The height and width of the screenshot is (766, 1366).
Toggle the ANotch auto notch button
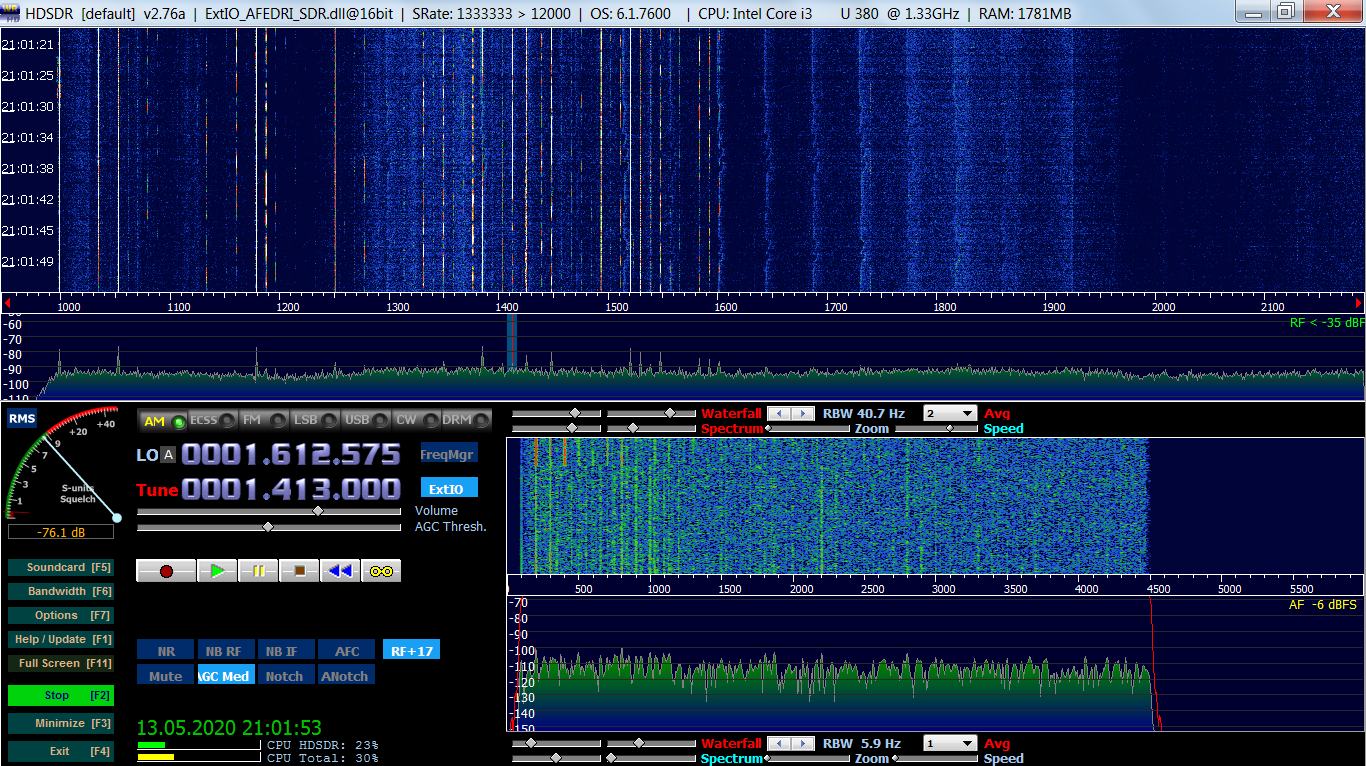pyautogui.click(x=347, y=676)
